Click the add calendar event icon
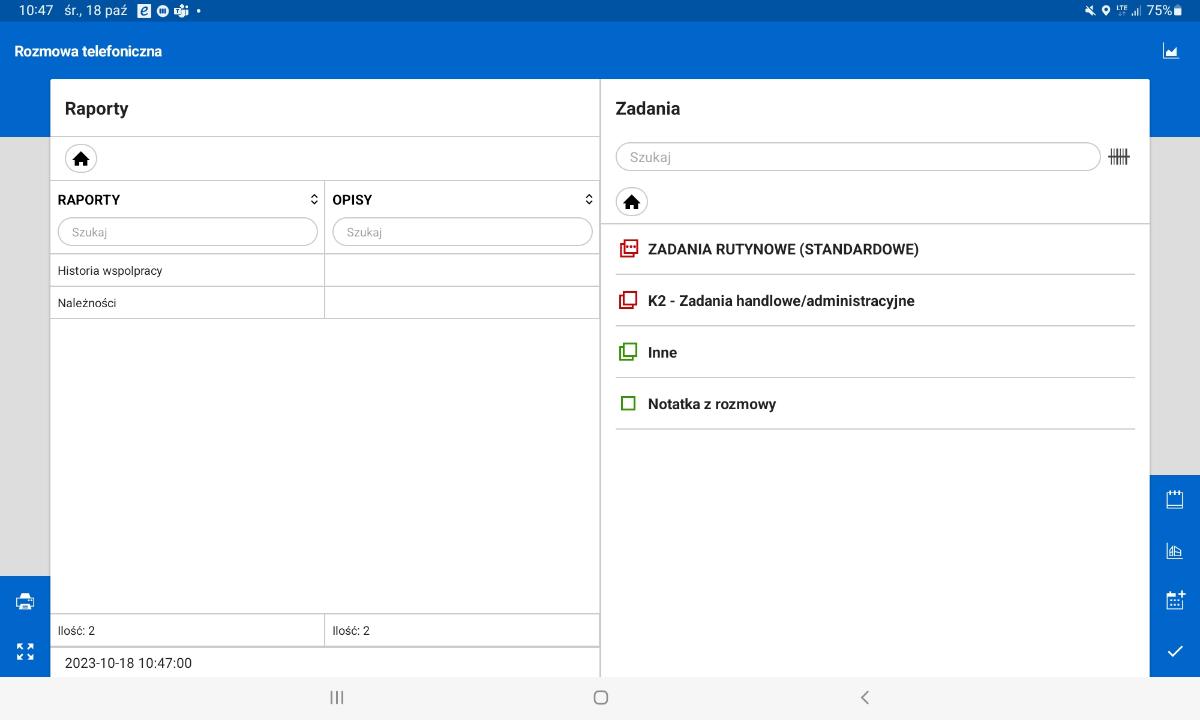Viewport: 1200px width, 720px height. [x=1174, y=601]
